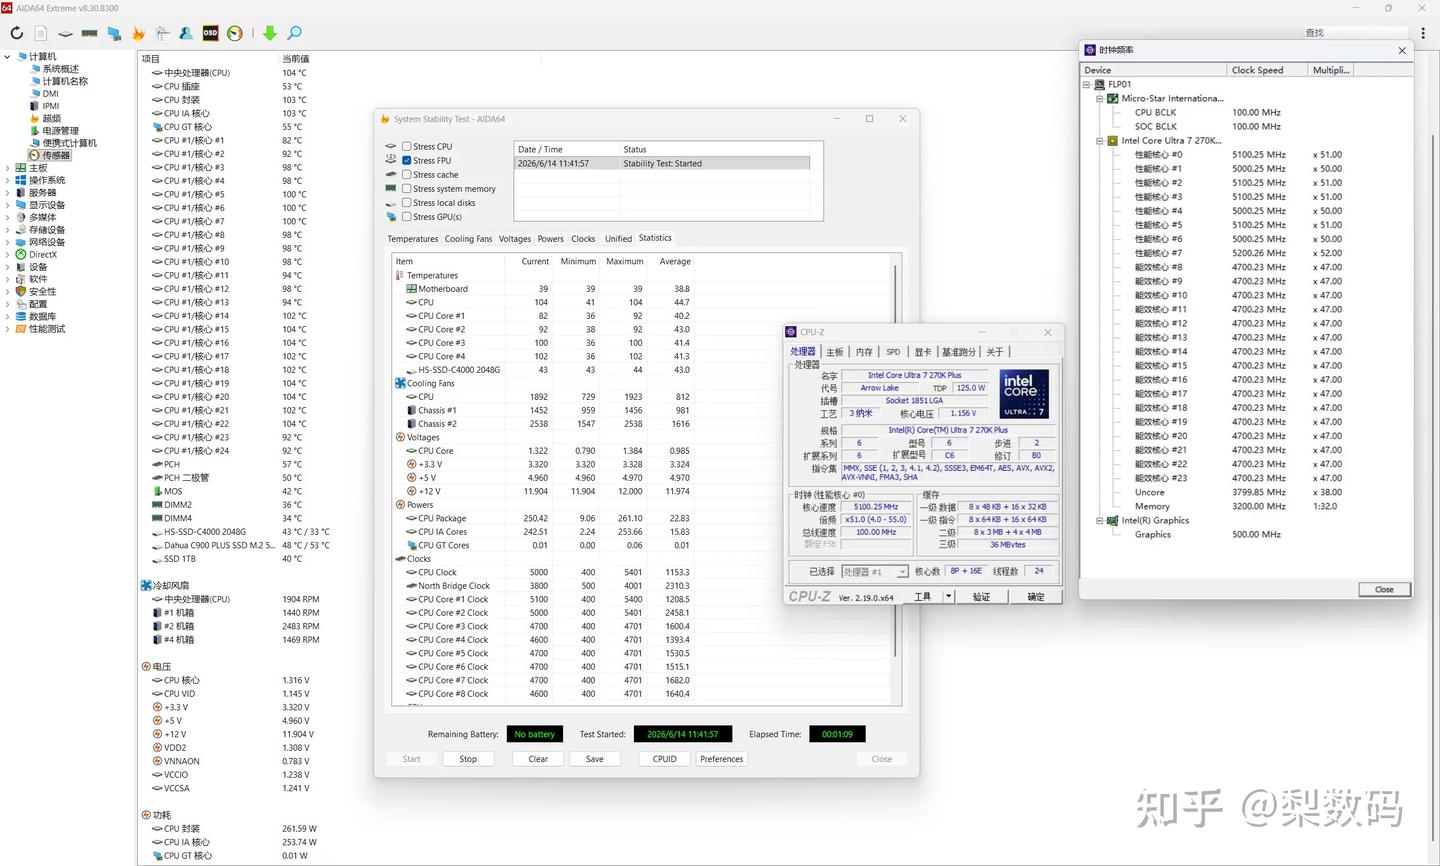Uncheck the Stress FPU checkbox

click(407, 160)
